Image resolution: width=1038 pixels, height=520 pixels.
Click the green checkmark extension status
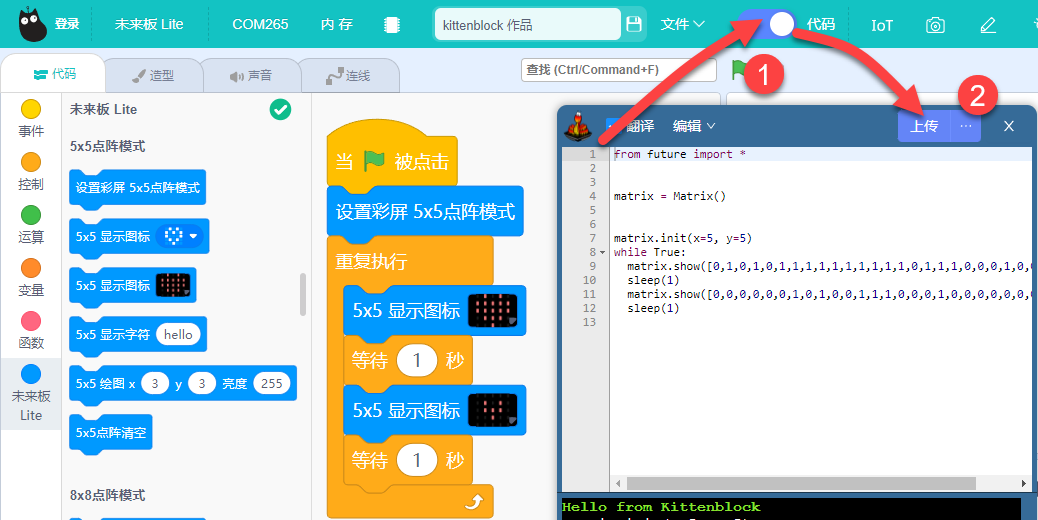point(280,109)
